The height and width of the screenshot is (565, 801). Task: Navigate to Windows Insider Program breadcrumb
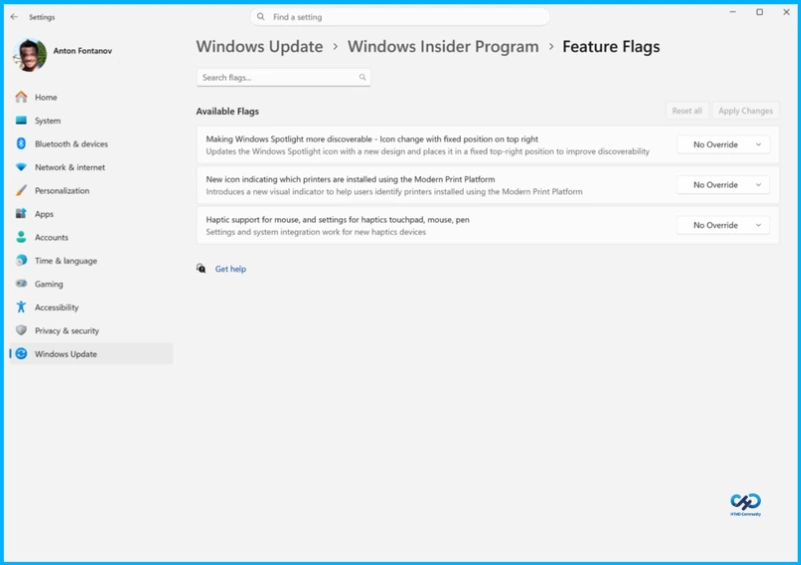443,46
